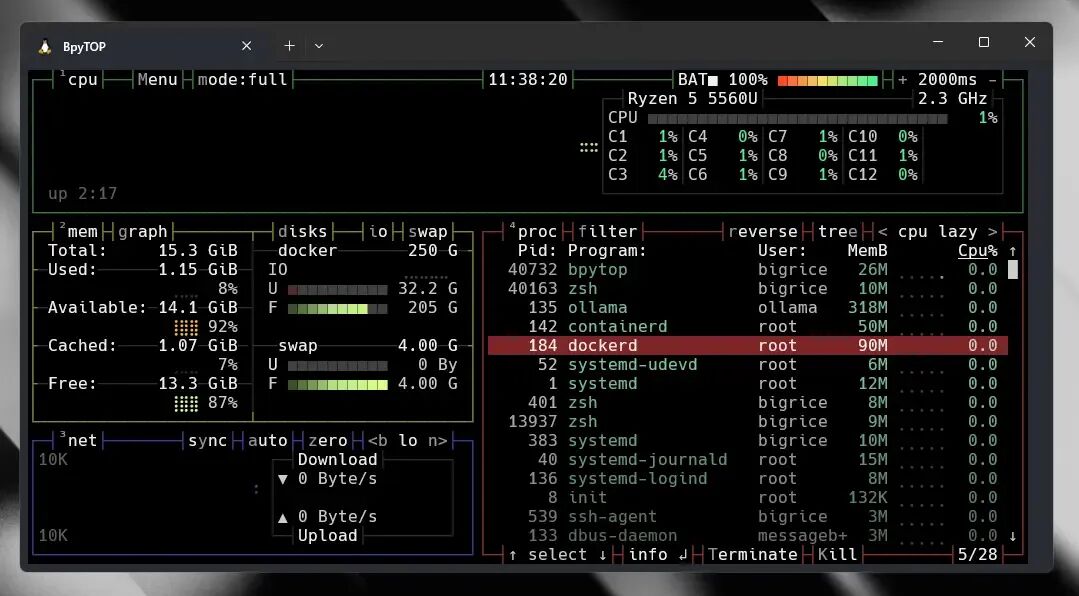Viewport: 1079px width, 596px height.
Task: Toggle the io mode in disks
Action: (378, 231)
